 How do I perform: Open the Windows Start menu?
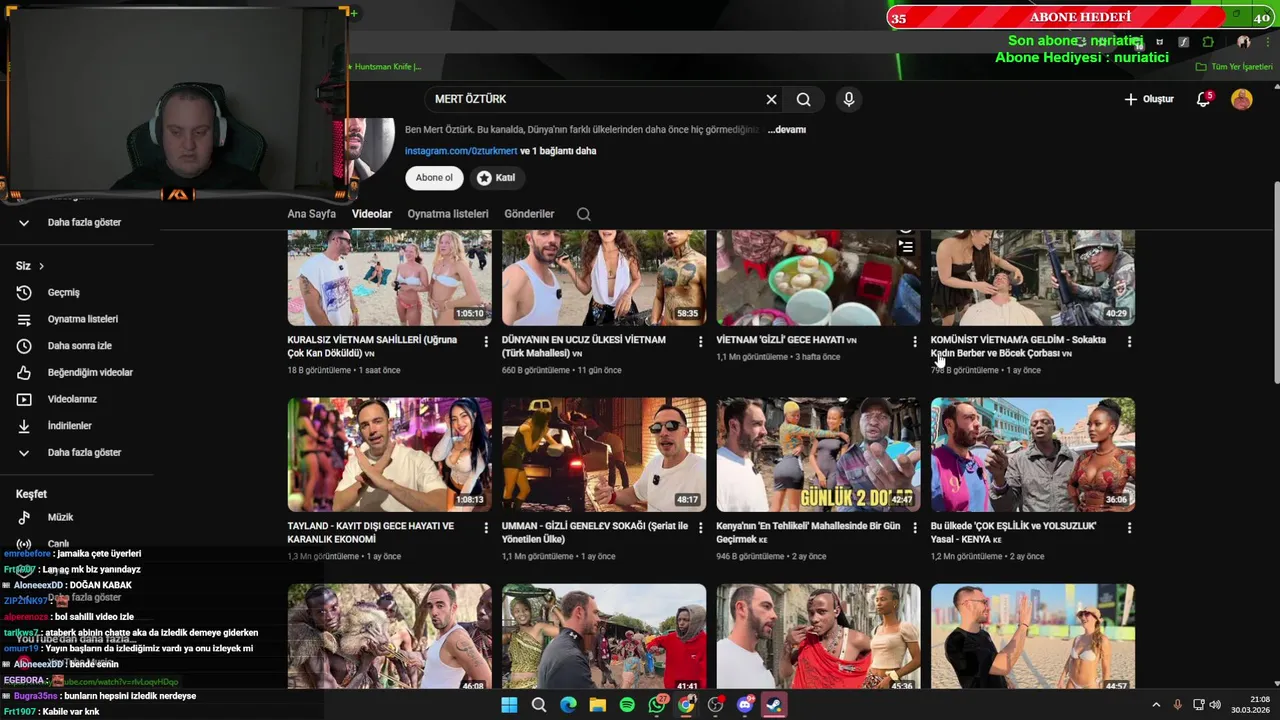[x=509, y=705]
